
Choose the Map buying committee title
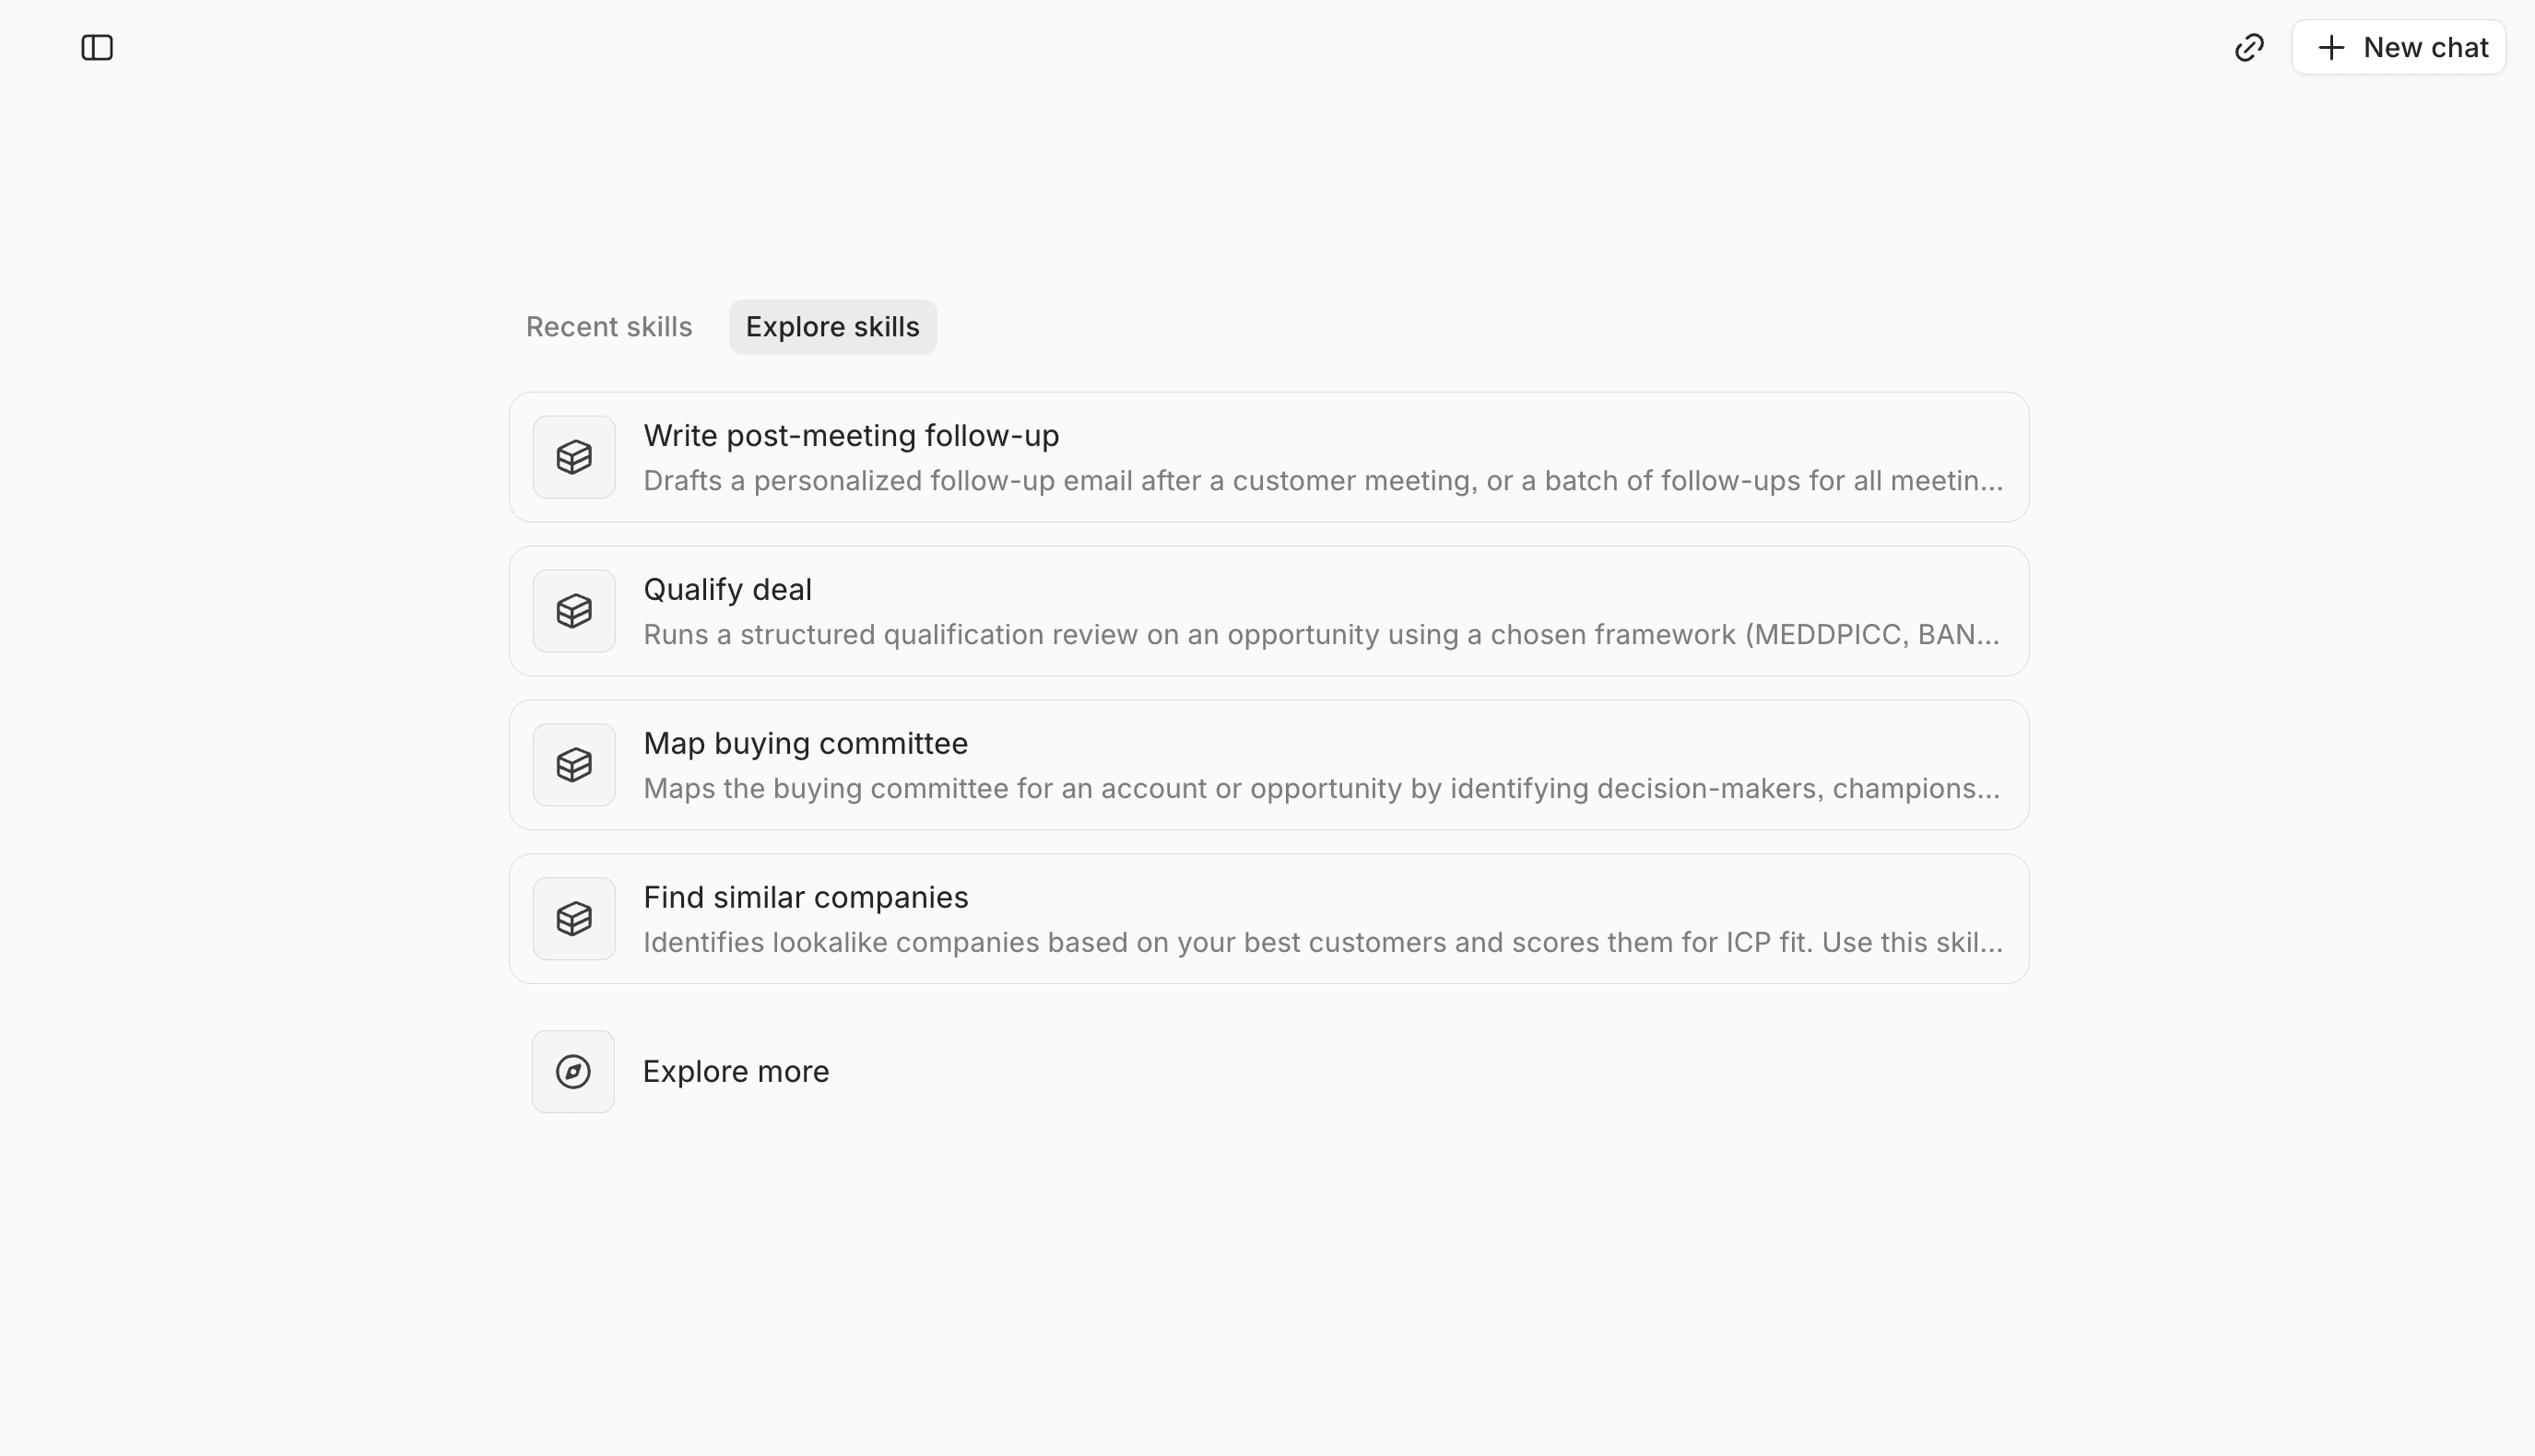point(805,744)
